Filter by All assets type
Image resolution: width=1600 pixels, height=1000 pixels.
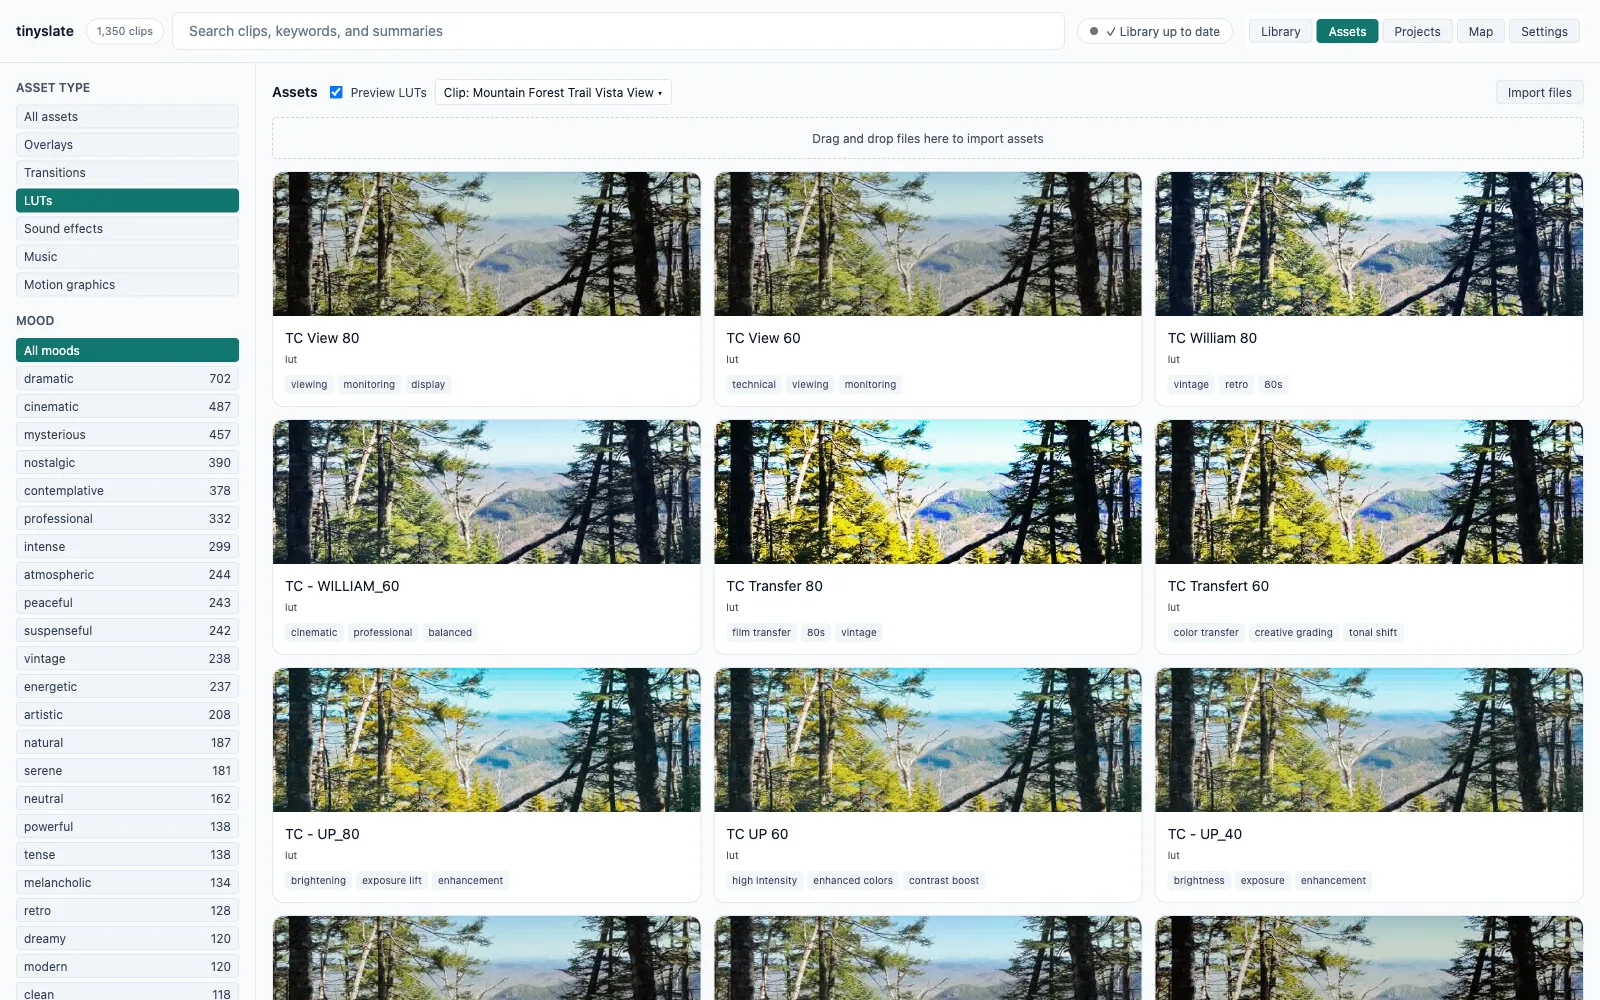click(127, 117)
